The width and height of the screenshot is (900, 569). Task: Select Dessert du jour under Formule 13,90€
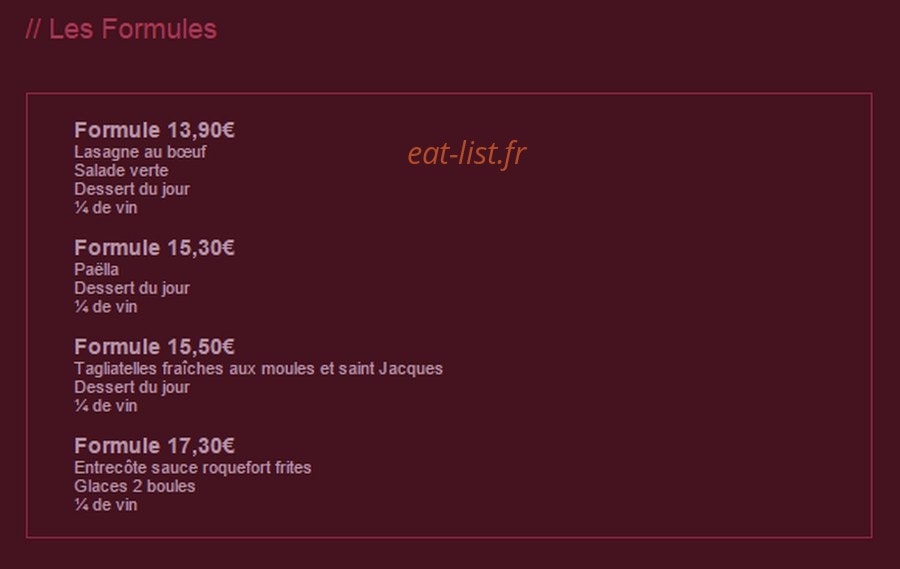(131, 189)
